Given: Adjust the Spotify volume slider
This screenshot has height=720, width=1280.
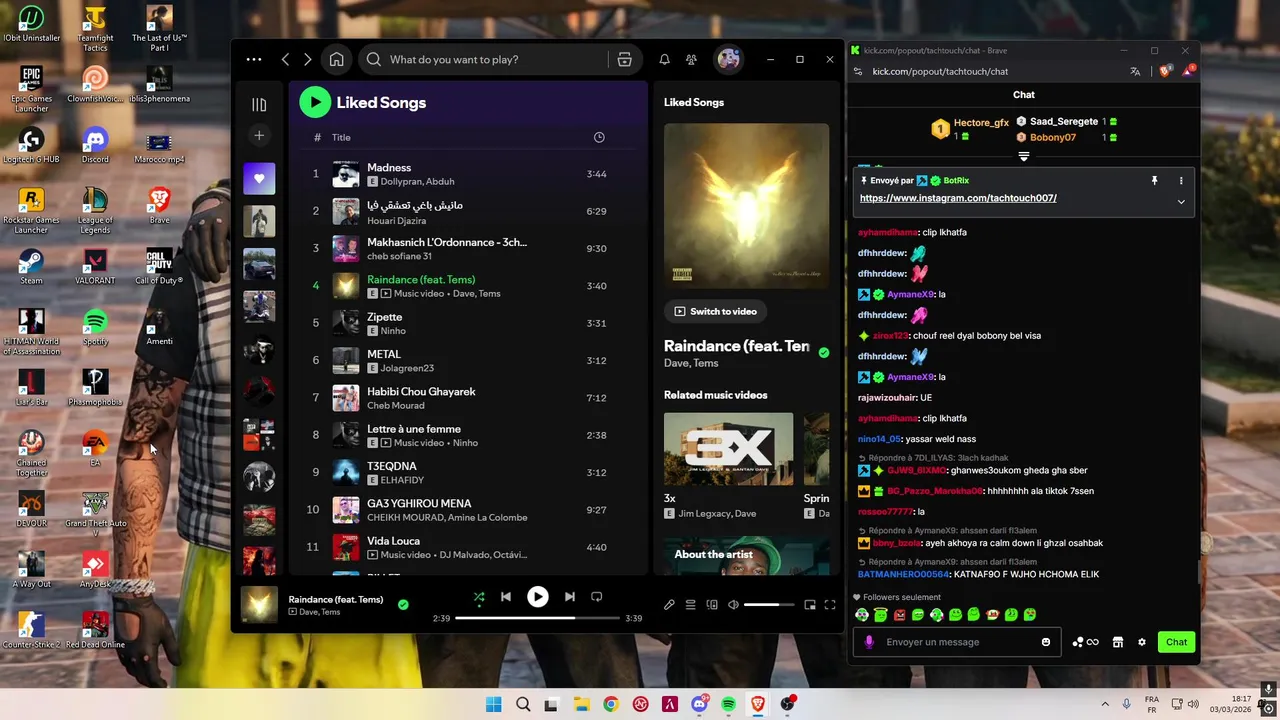Looking at the screenshot, I should pos(768,605).
